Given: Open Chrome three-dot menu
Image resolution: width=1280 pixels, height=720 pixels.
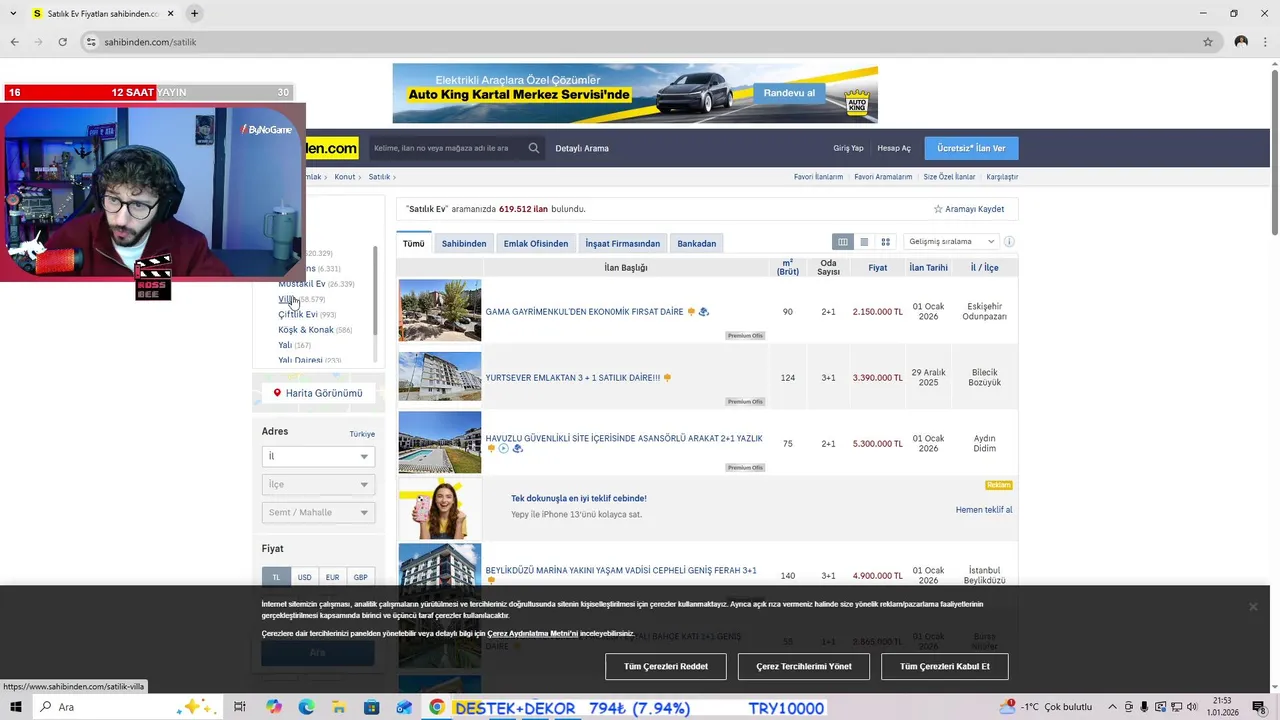Looking at the screenshot, I should [x=1265, y=42].
